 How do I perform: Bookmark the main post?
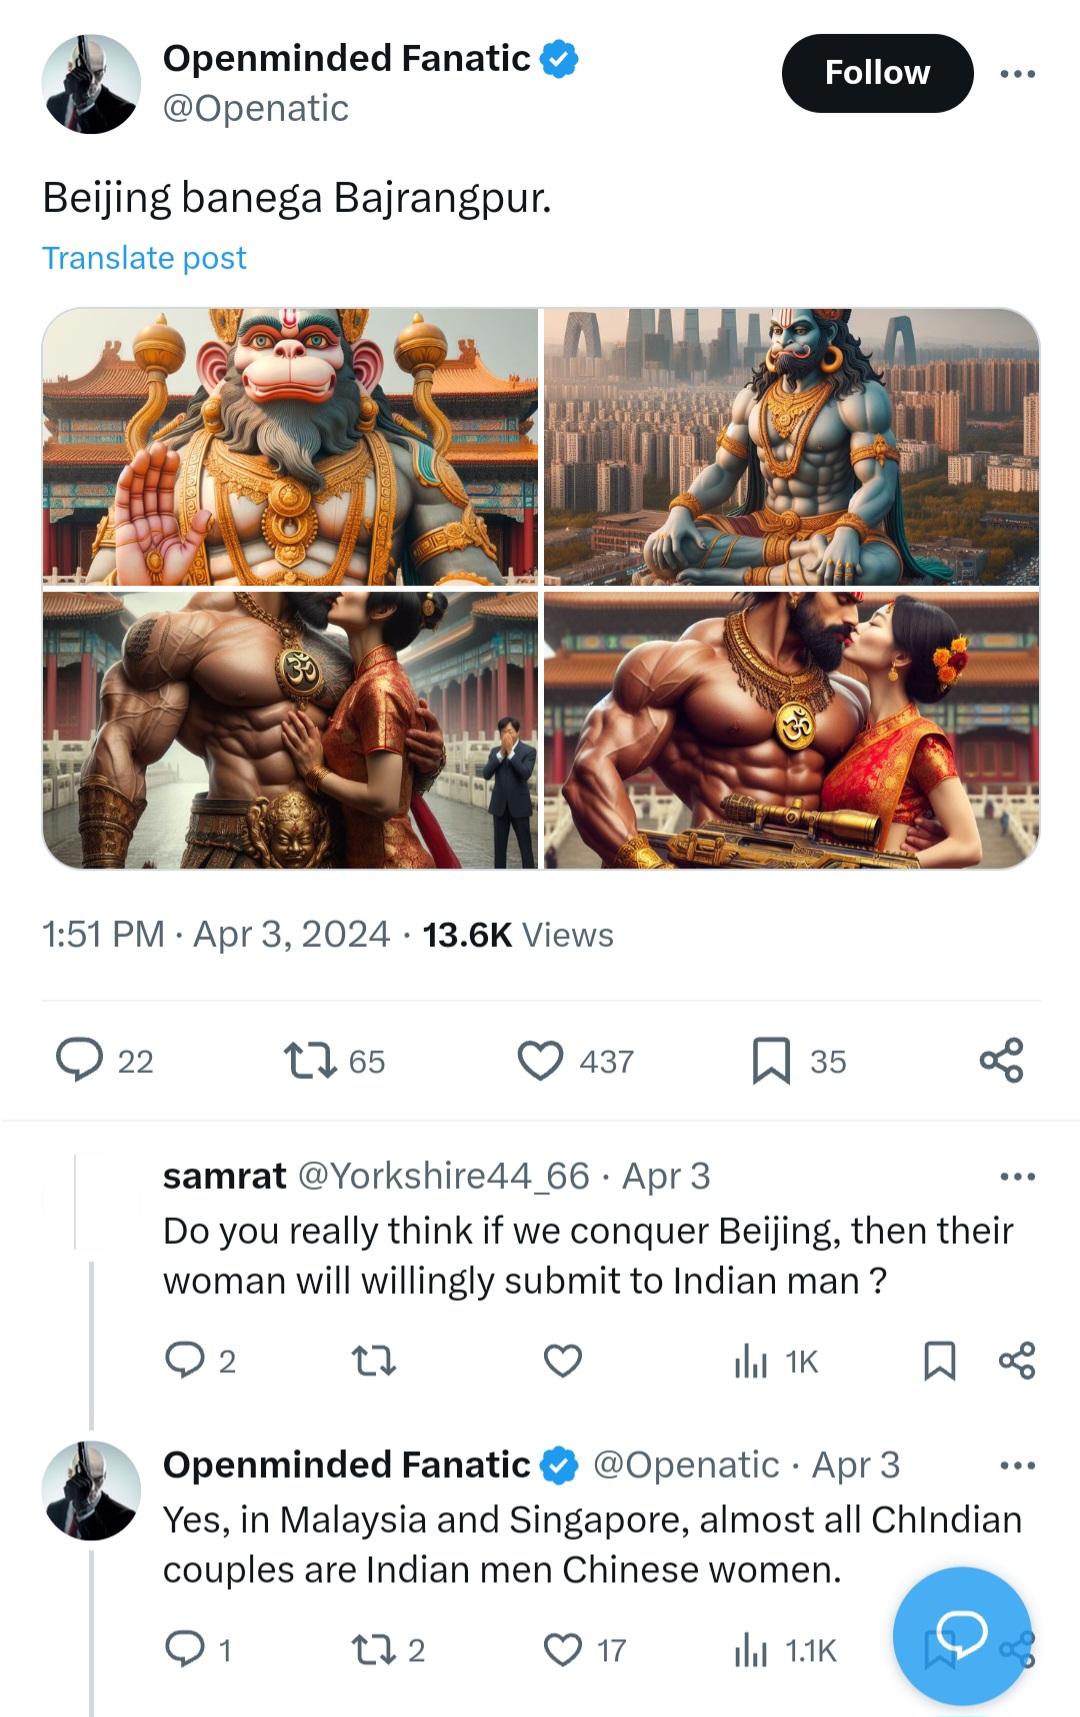pyautogui.click(x=771, y=1060)
